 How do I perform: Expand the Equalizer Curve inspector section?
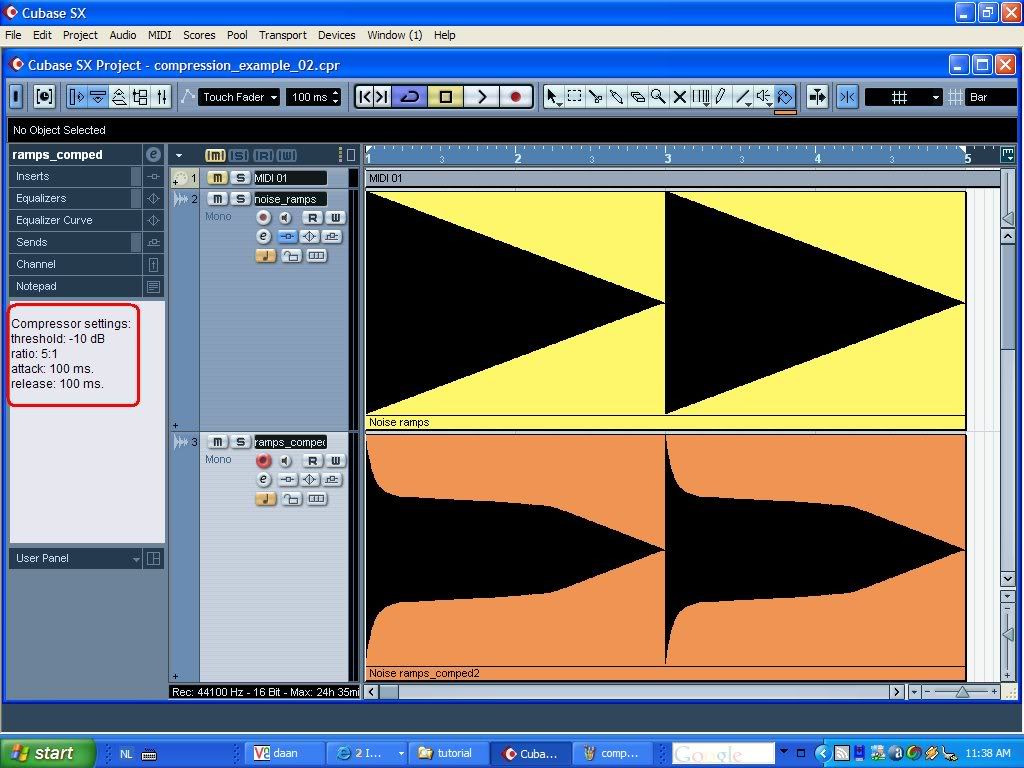(76, 220)
